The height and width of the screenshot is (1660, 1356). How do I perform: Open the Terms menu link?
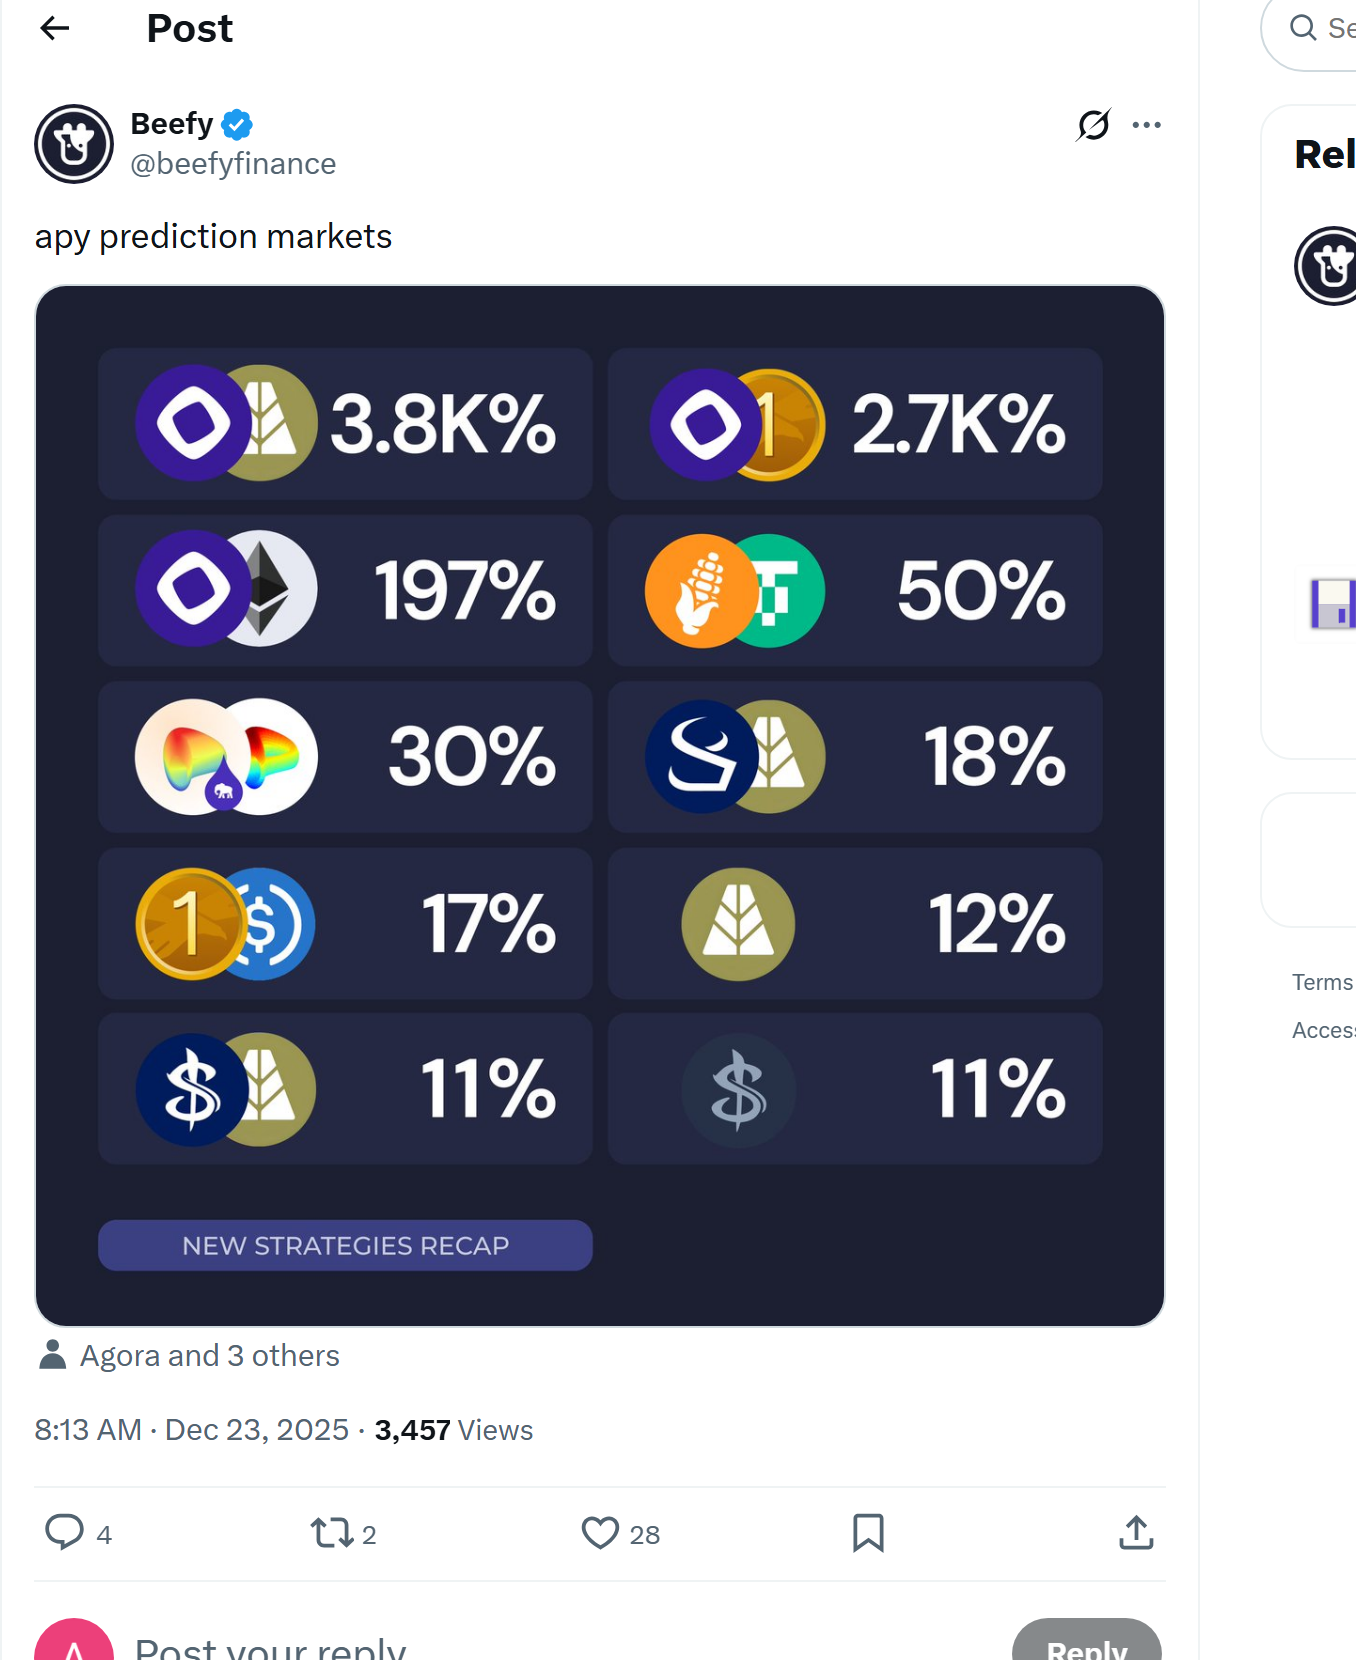pyautogui.click(x=1321, y=982)
